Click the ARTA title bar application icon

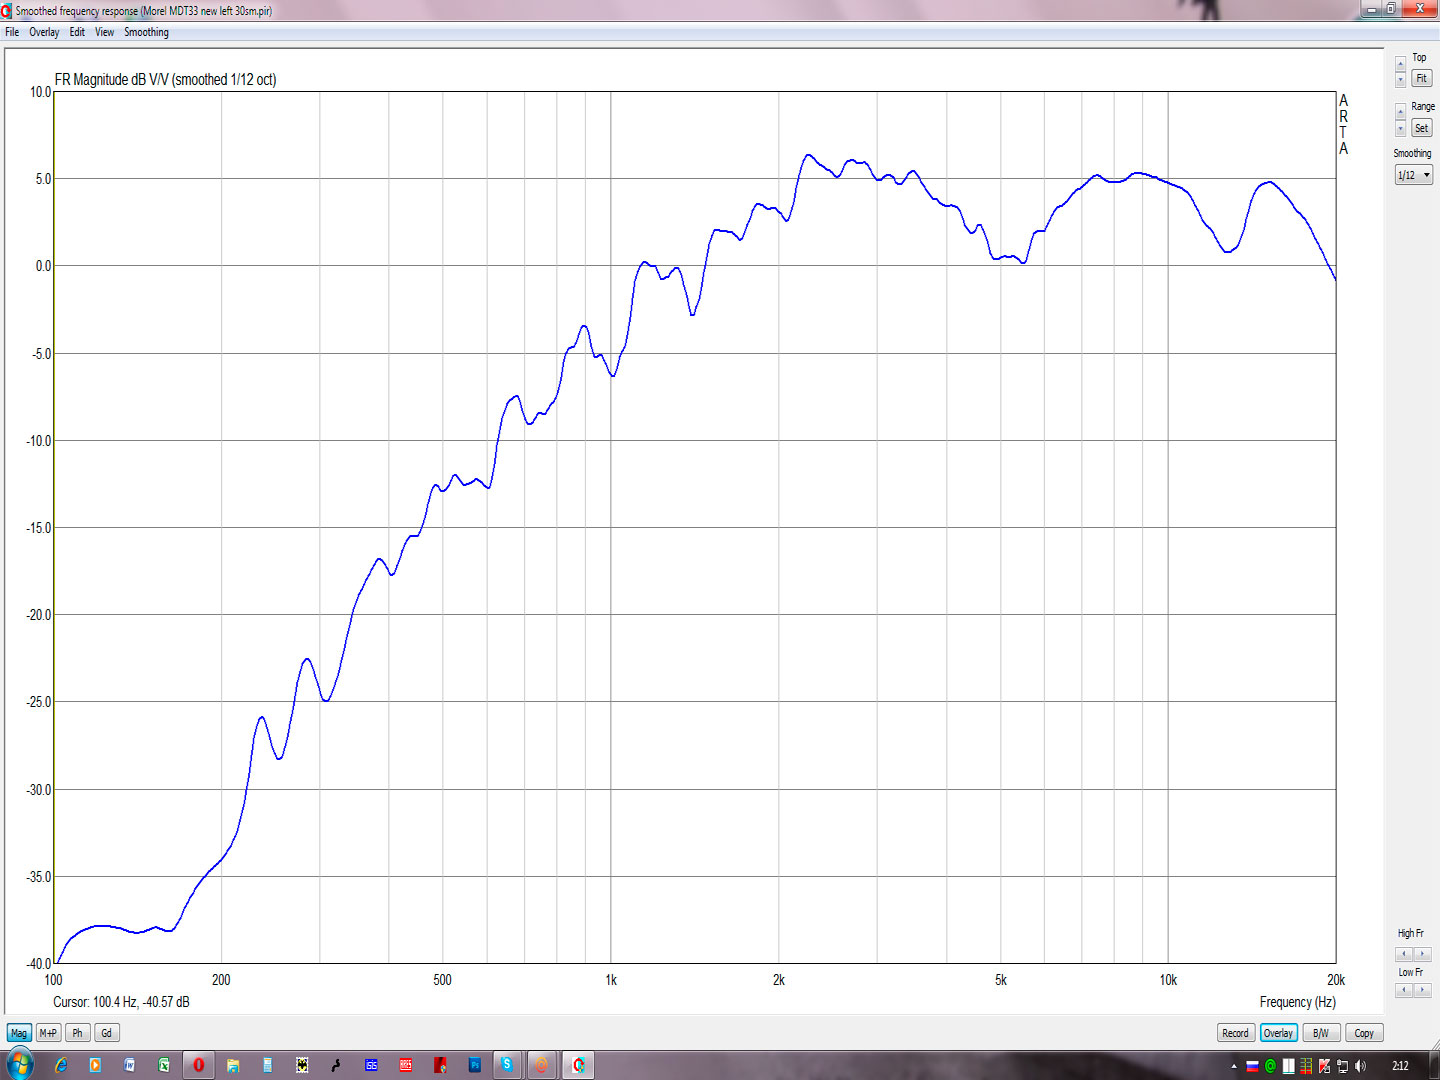[8, 11]
